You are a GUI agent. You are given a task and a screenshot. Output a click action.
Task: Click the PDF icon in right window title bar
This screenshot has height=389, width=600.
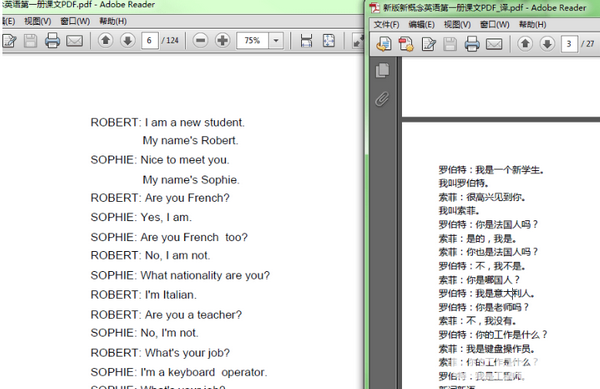tap(375, 7)
